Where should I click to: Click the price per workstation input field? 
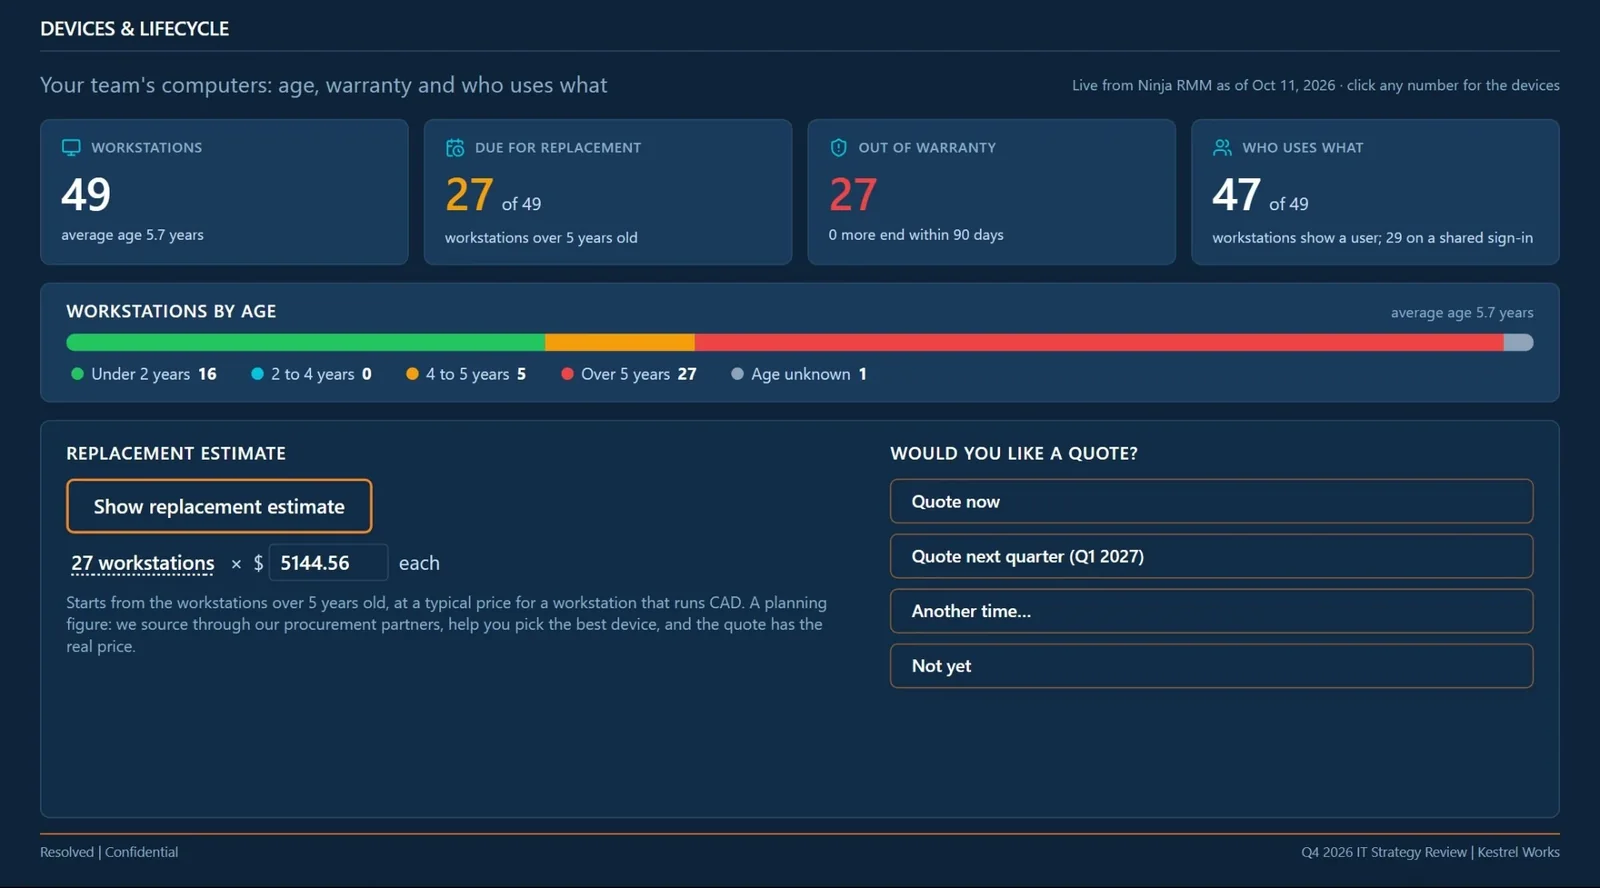click(x=328, y=563)
